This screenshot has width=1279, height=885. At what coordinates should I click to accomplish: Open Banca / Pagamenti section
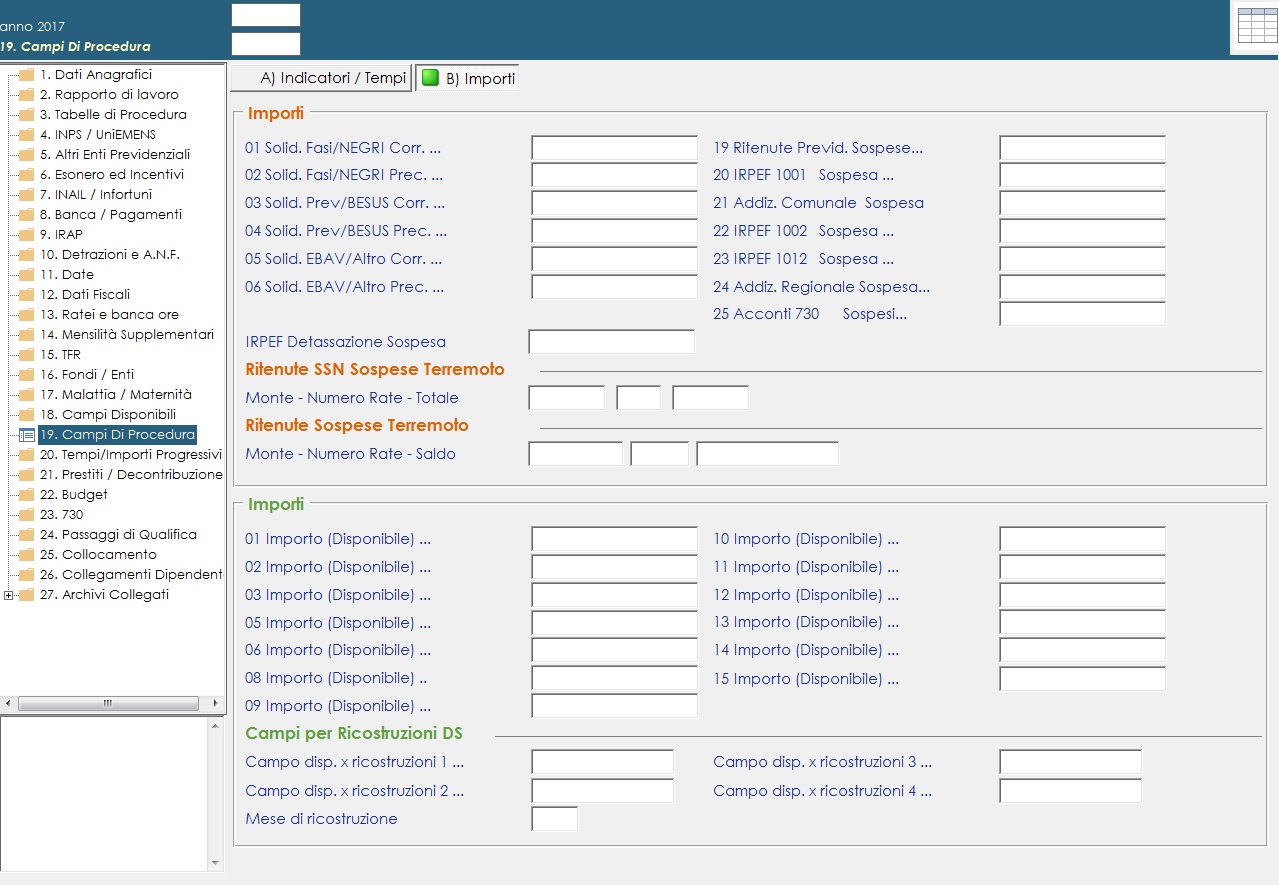pyautogui.click(x=111, y=215)
